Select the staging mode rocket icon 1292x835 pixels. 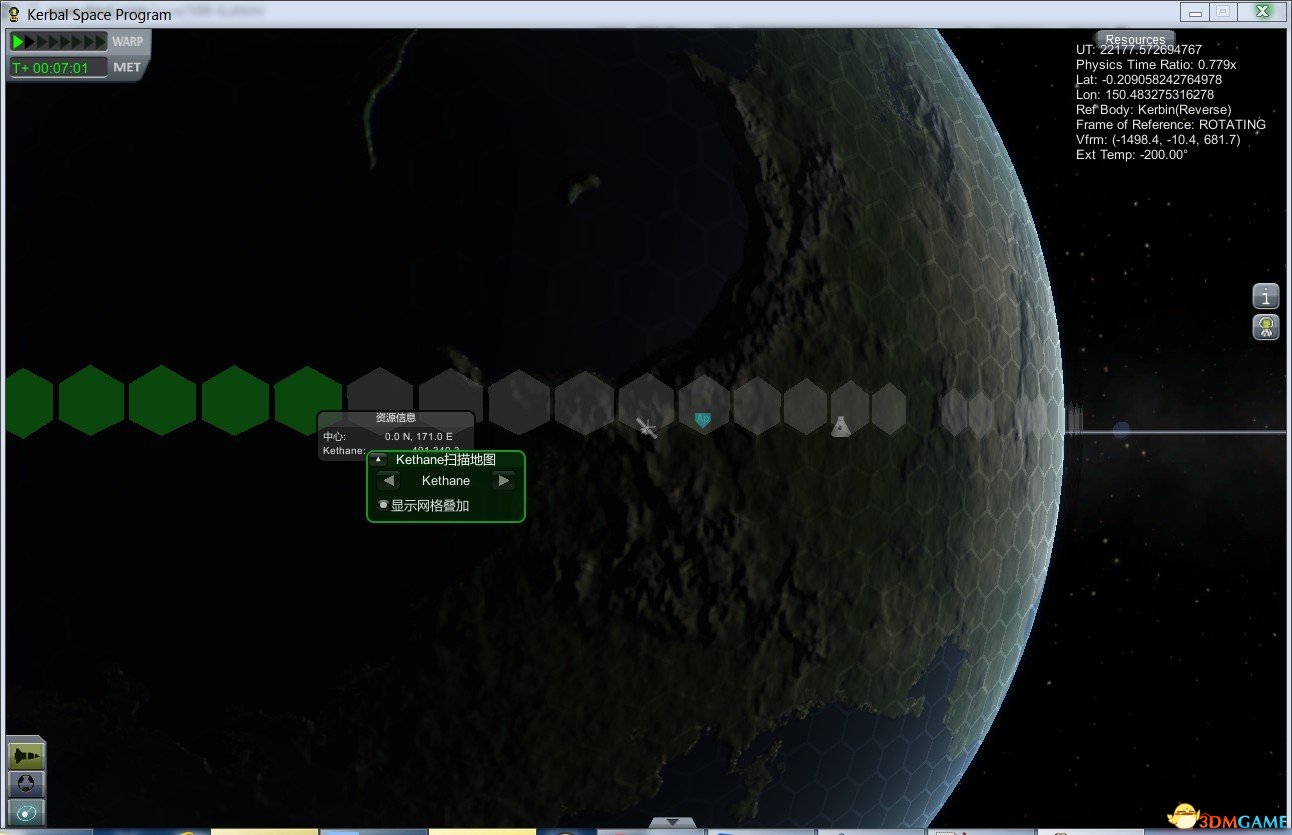click(26, 756)
